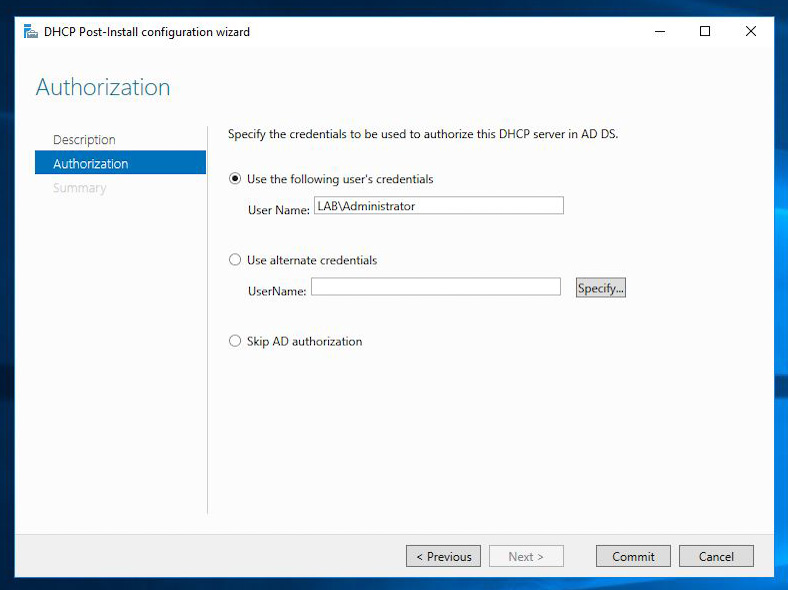Click the Specify... credentials button
The image size is (788, 590).
tap(601, 288)
